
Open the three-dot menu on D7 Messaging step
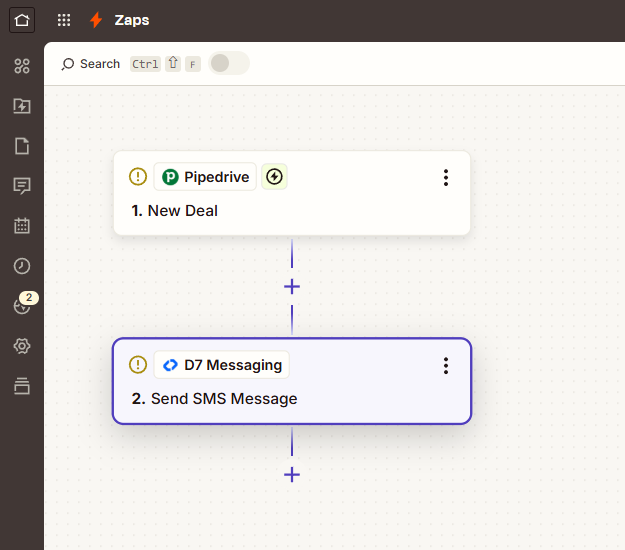click(446, 365)
